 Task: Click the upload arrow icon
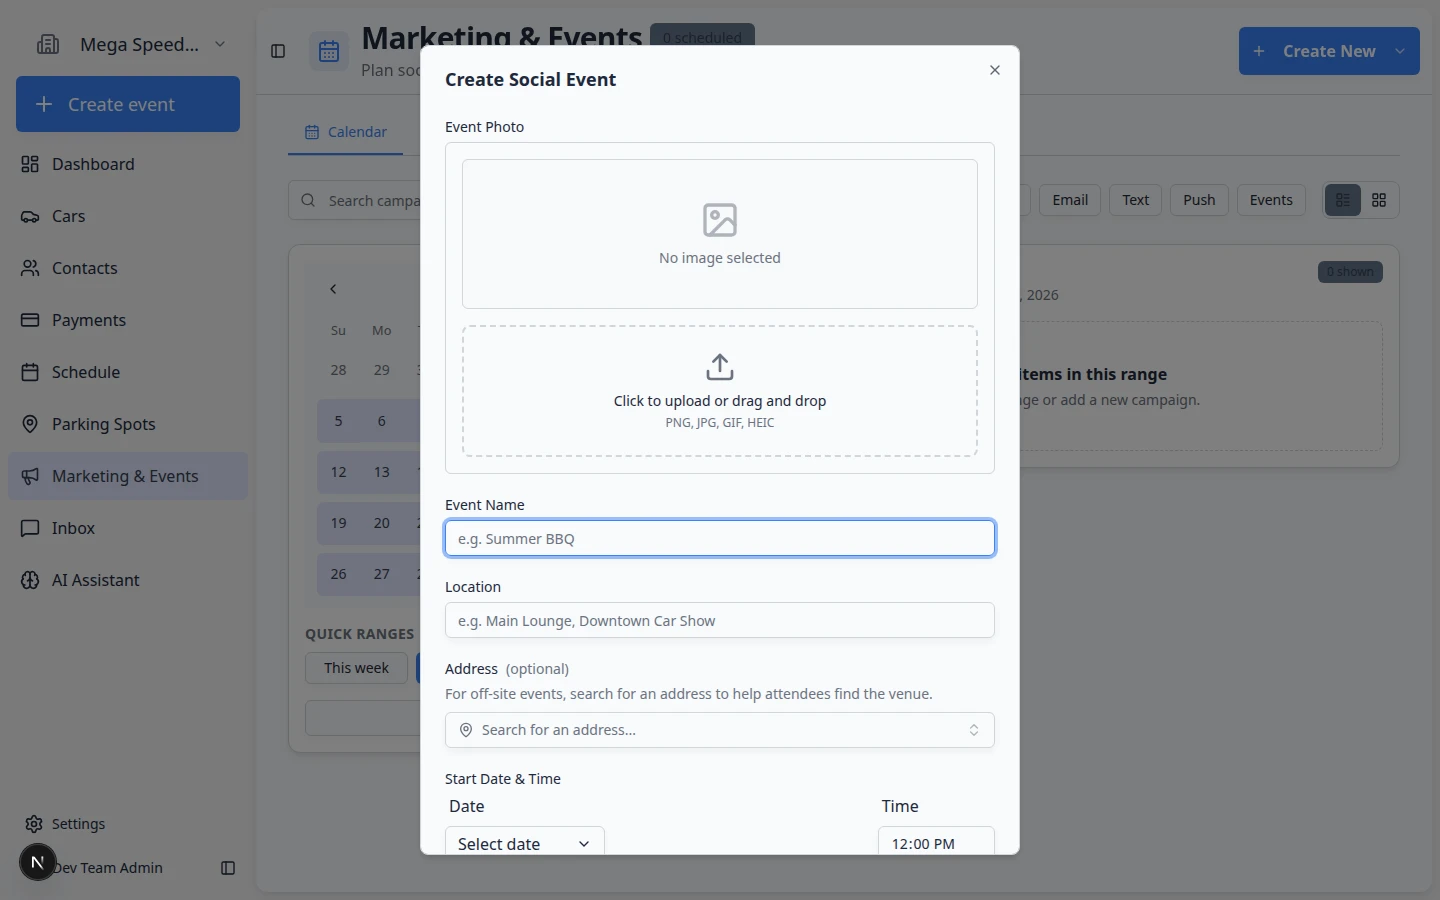pos(720,367)
